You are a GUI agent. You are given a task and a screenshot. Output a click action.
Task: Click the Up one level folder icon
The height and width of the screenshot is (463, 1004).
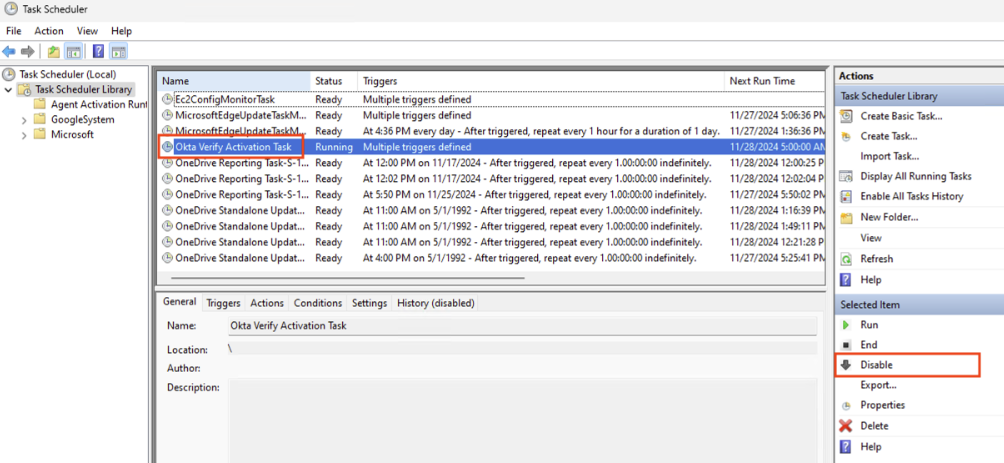(x=54, y=51)
